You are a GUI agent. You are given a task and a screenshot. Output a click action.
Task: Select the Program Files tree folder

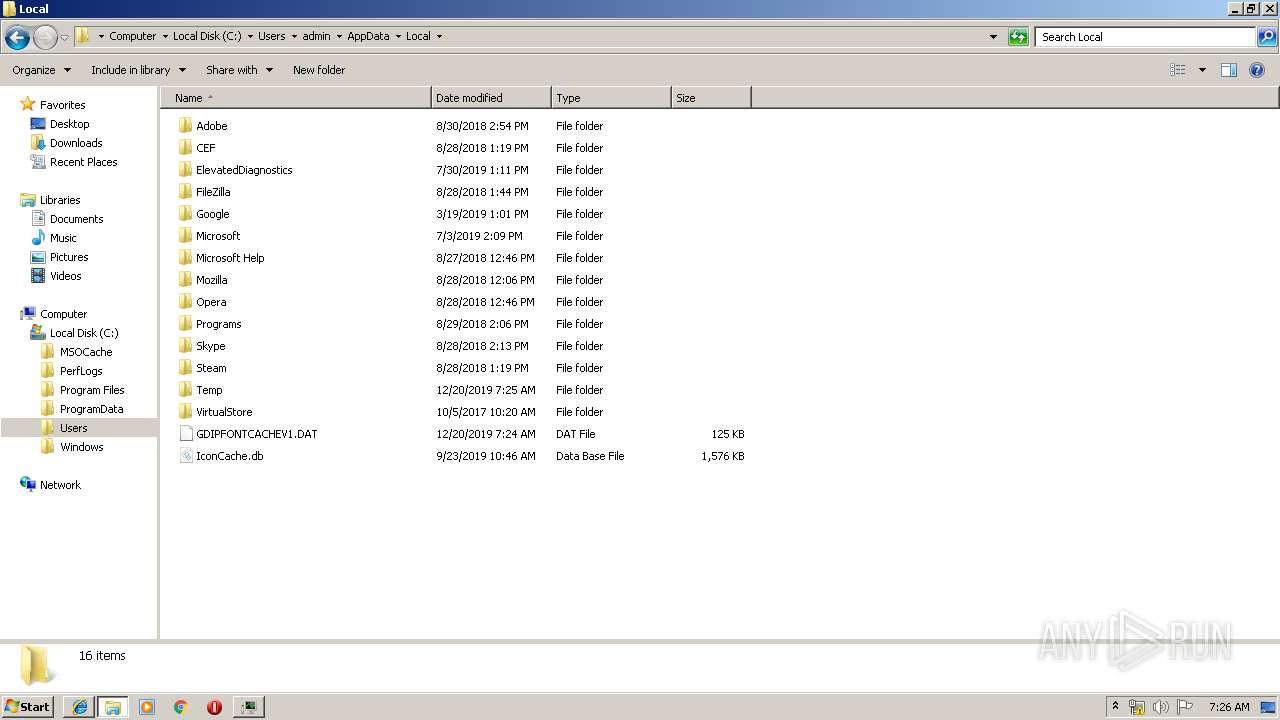pyautogui.click(x=92, y=390)
